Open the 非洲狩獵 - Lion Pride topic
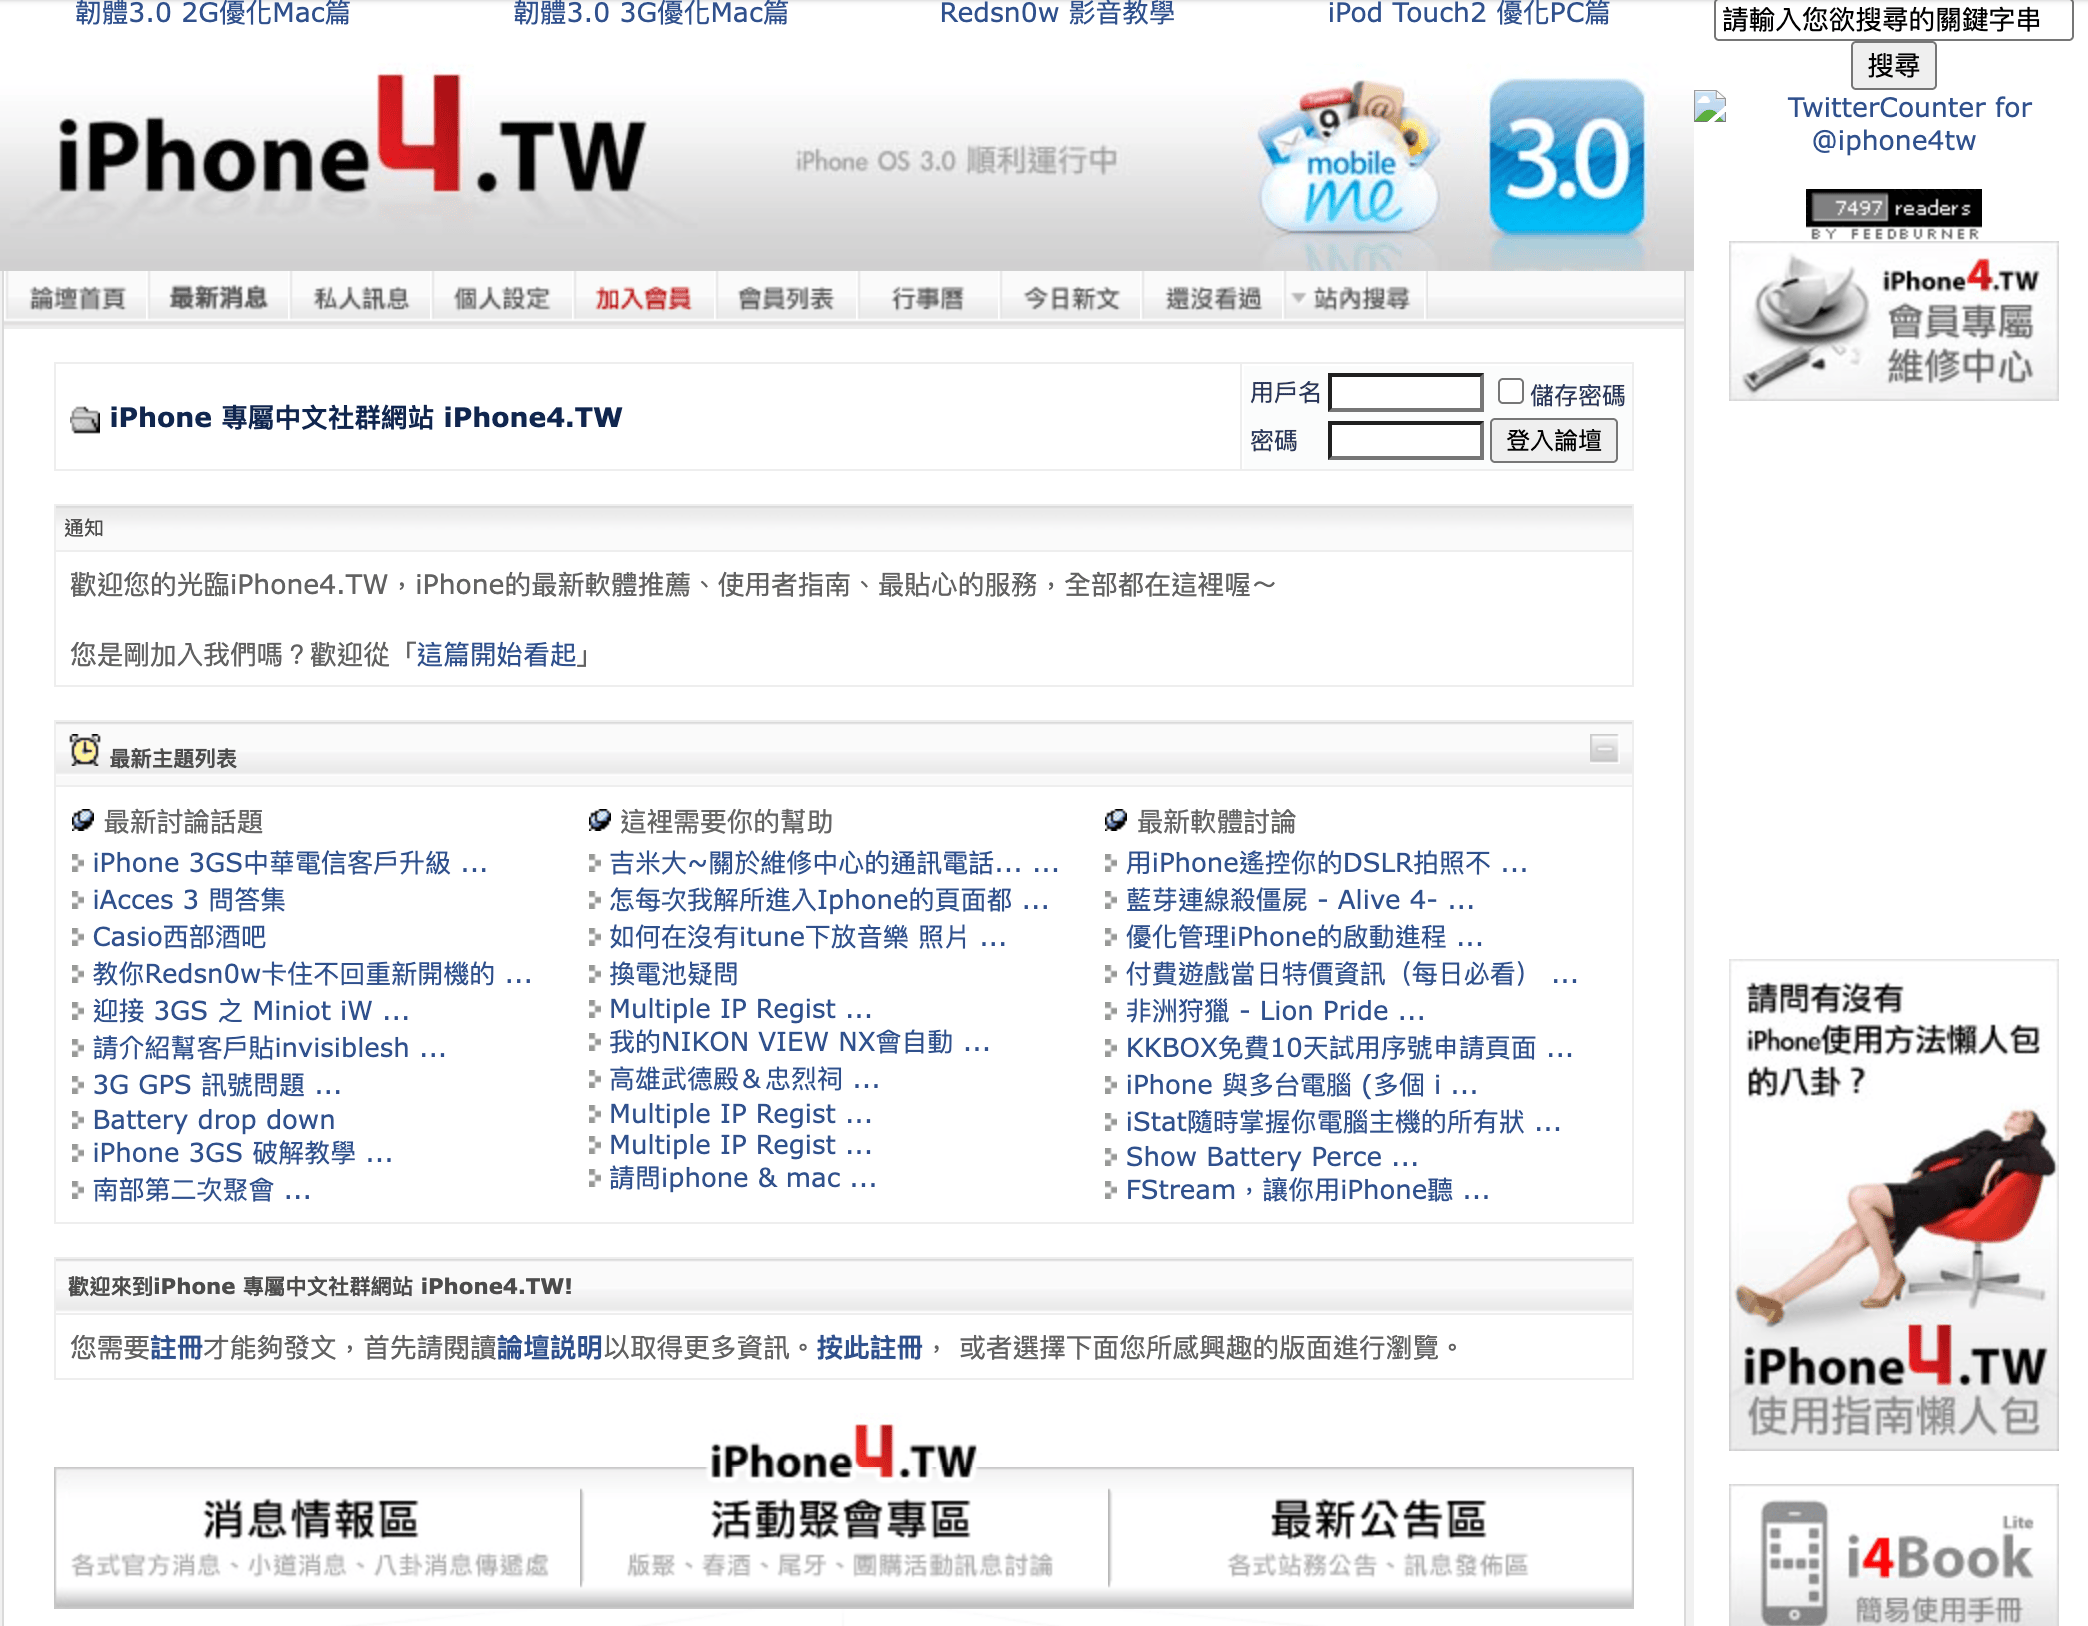Viewport: 2088px width, 1626px height. tap(1275, 1011)
